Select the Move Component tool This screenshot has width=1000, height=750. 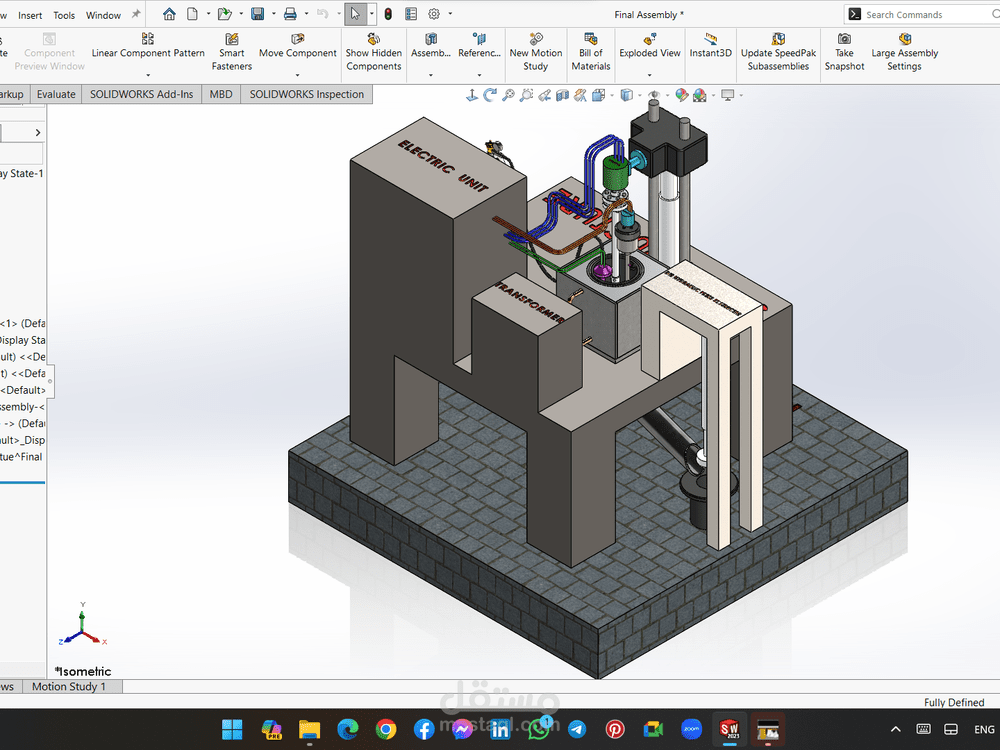297,46
